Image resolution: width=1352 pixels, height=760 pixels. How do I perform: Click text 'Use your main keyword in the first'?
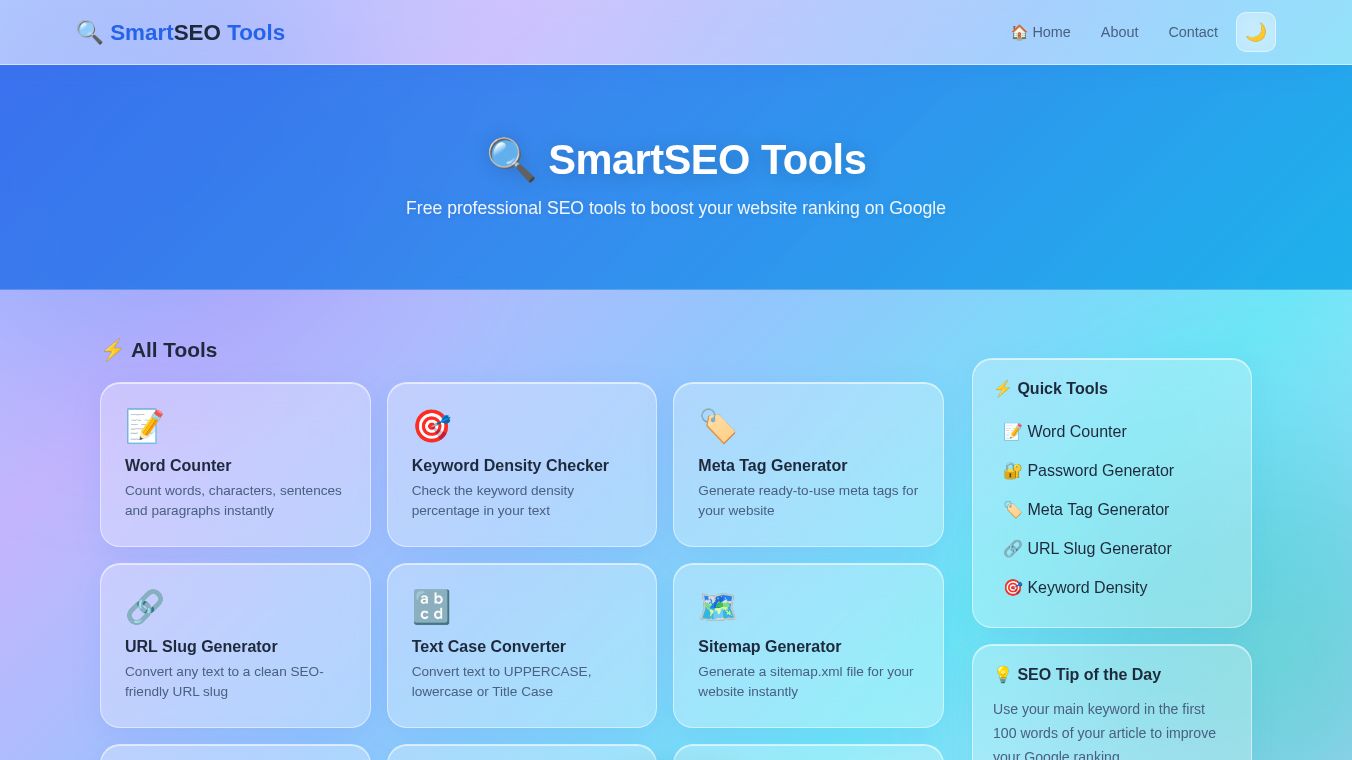click(1099, 709)
